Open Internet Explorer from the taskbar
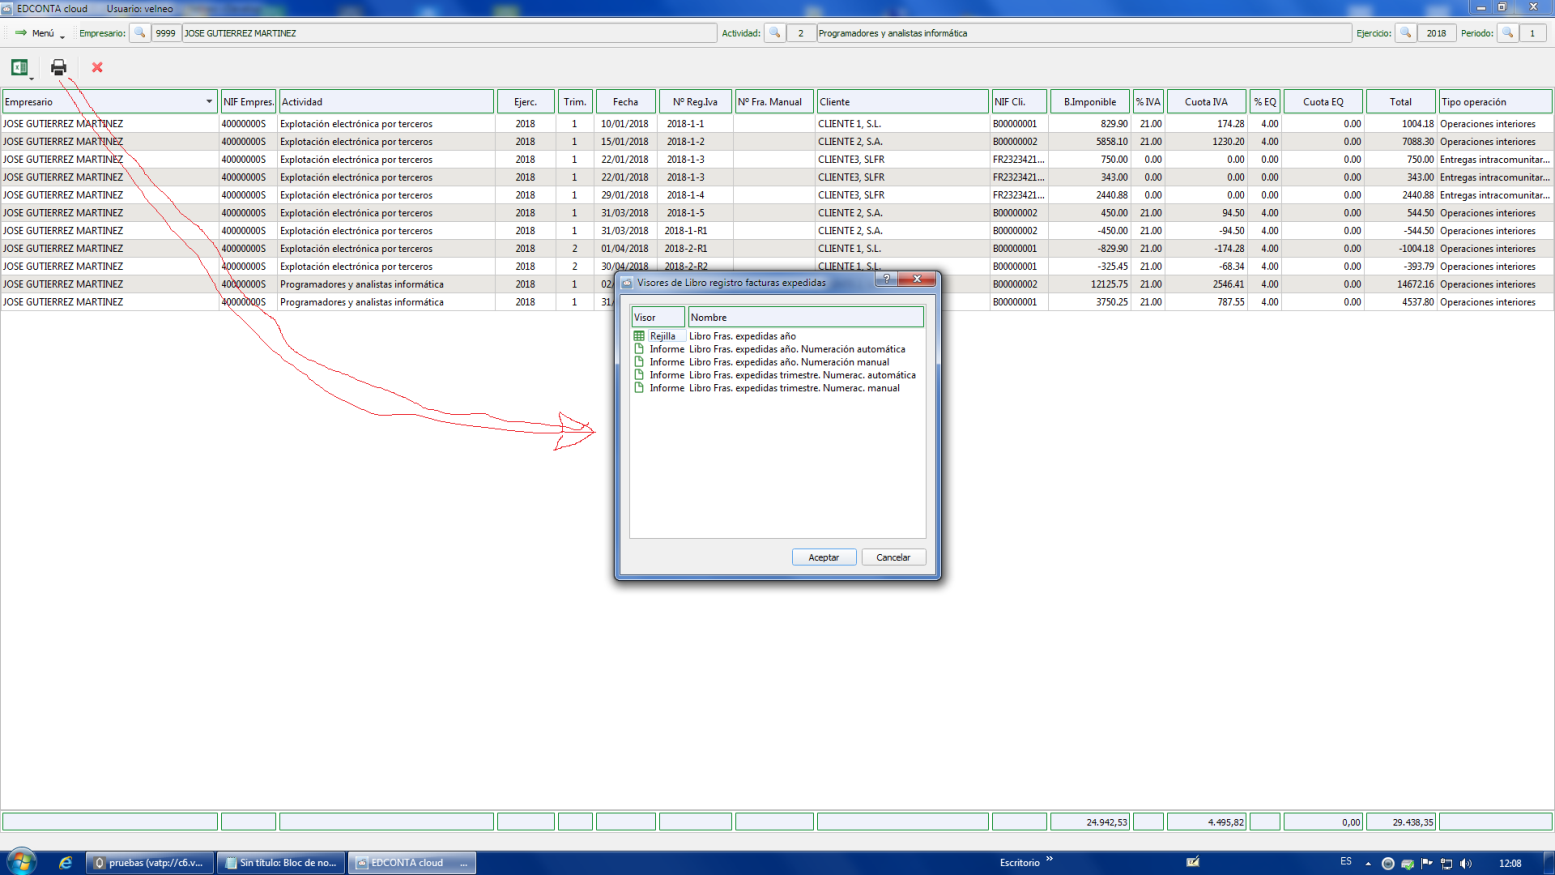Viewport: 1555px width, 875px height. coord(66,862)
